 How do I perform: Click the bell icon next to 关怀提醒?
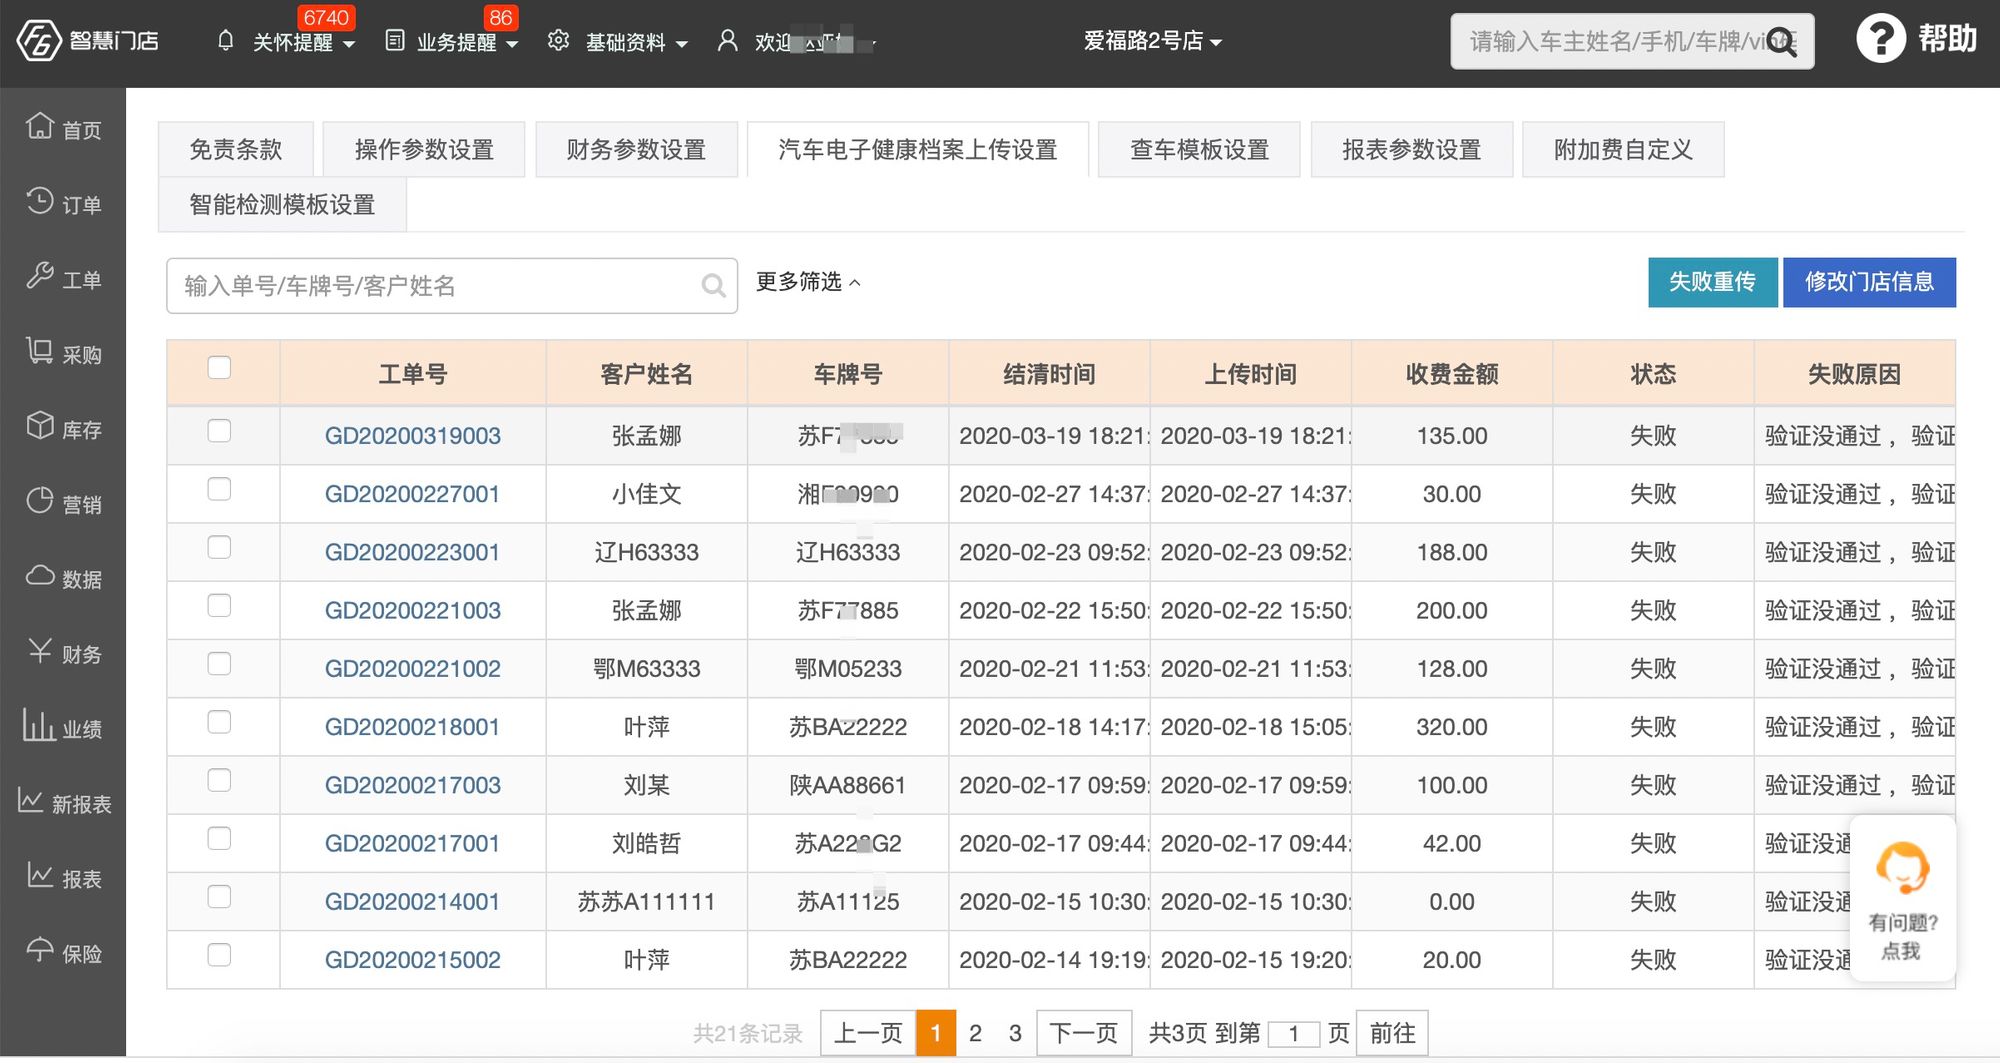(226, 41)
